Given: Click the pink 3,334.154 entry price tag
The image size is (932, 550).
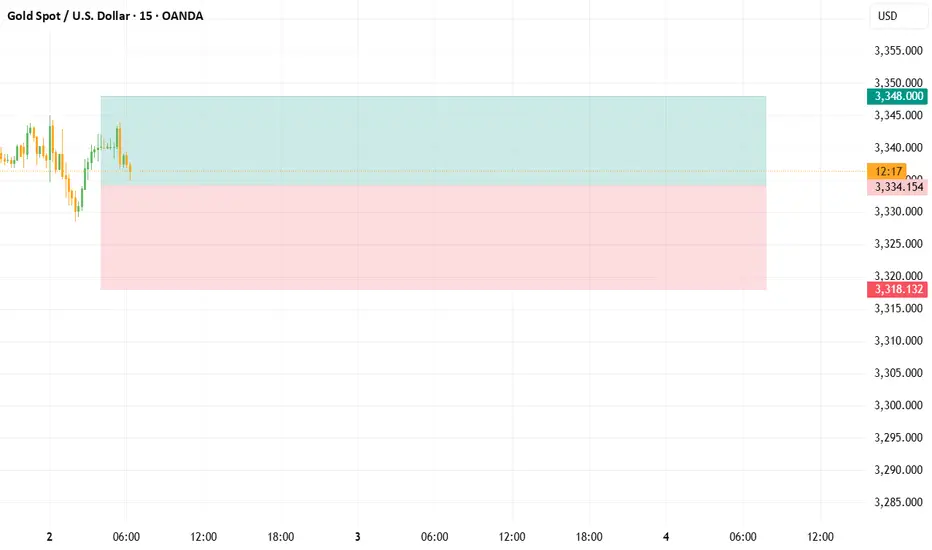Looking at the screenshot, I should [x=897, y=187].
